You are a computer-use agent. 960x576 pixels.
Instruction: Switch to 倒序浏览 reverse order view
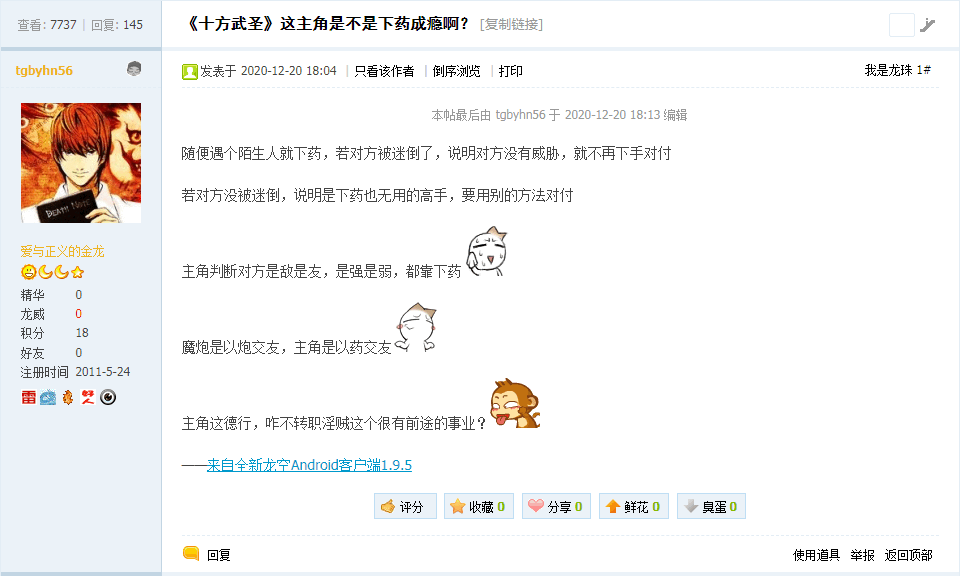point(457,72)
